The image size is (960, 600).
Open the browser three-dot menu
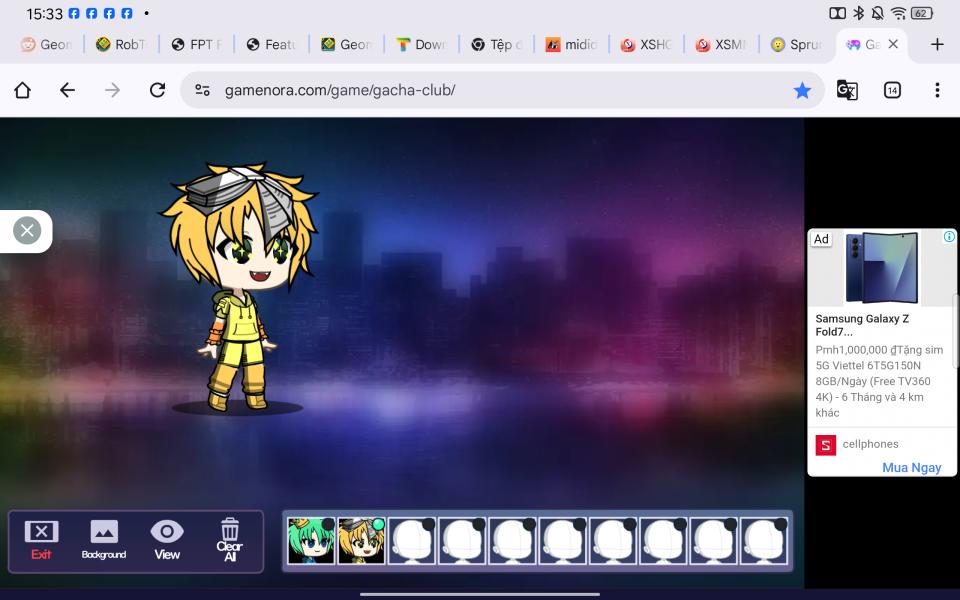click(x=937, y=91)
